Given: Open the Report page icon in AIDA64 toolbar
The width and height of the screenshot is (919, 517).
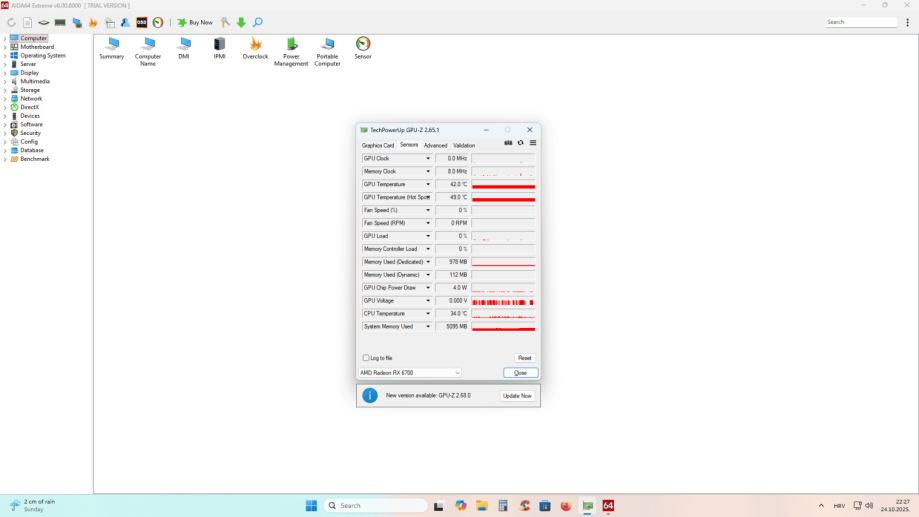Looking at the screenshot, I should (x=28, y=22).
